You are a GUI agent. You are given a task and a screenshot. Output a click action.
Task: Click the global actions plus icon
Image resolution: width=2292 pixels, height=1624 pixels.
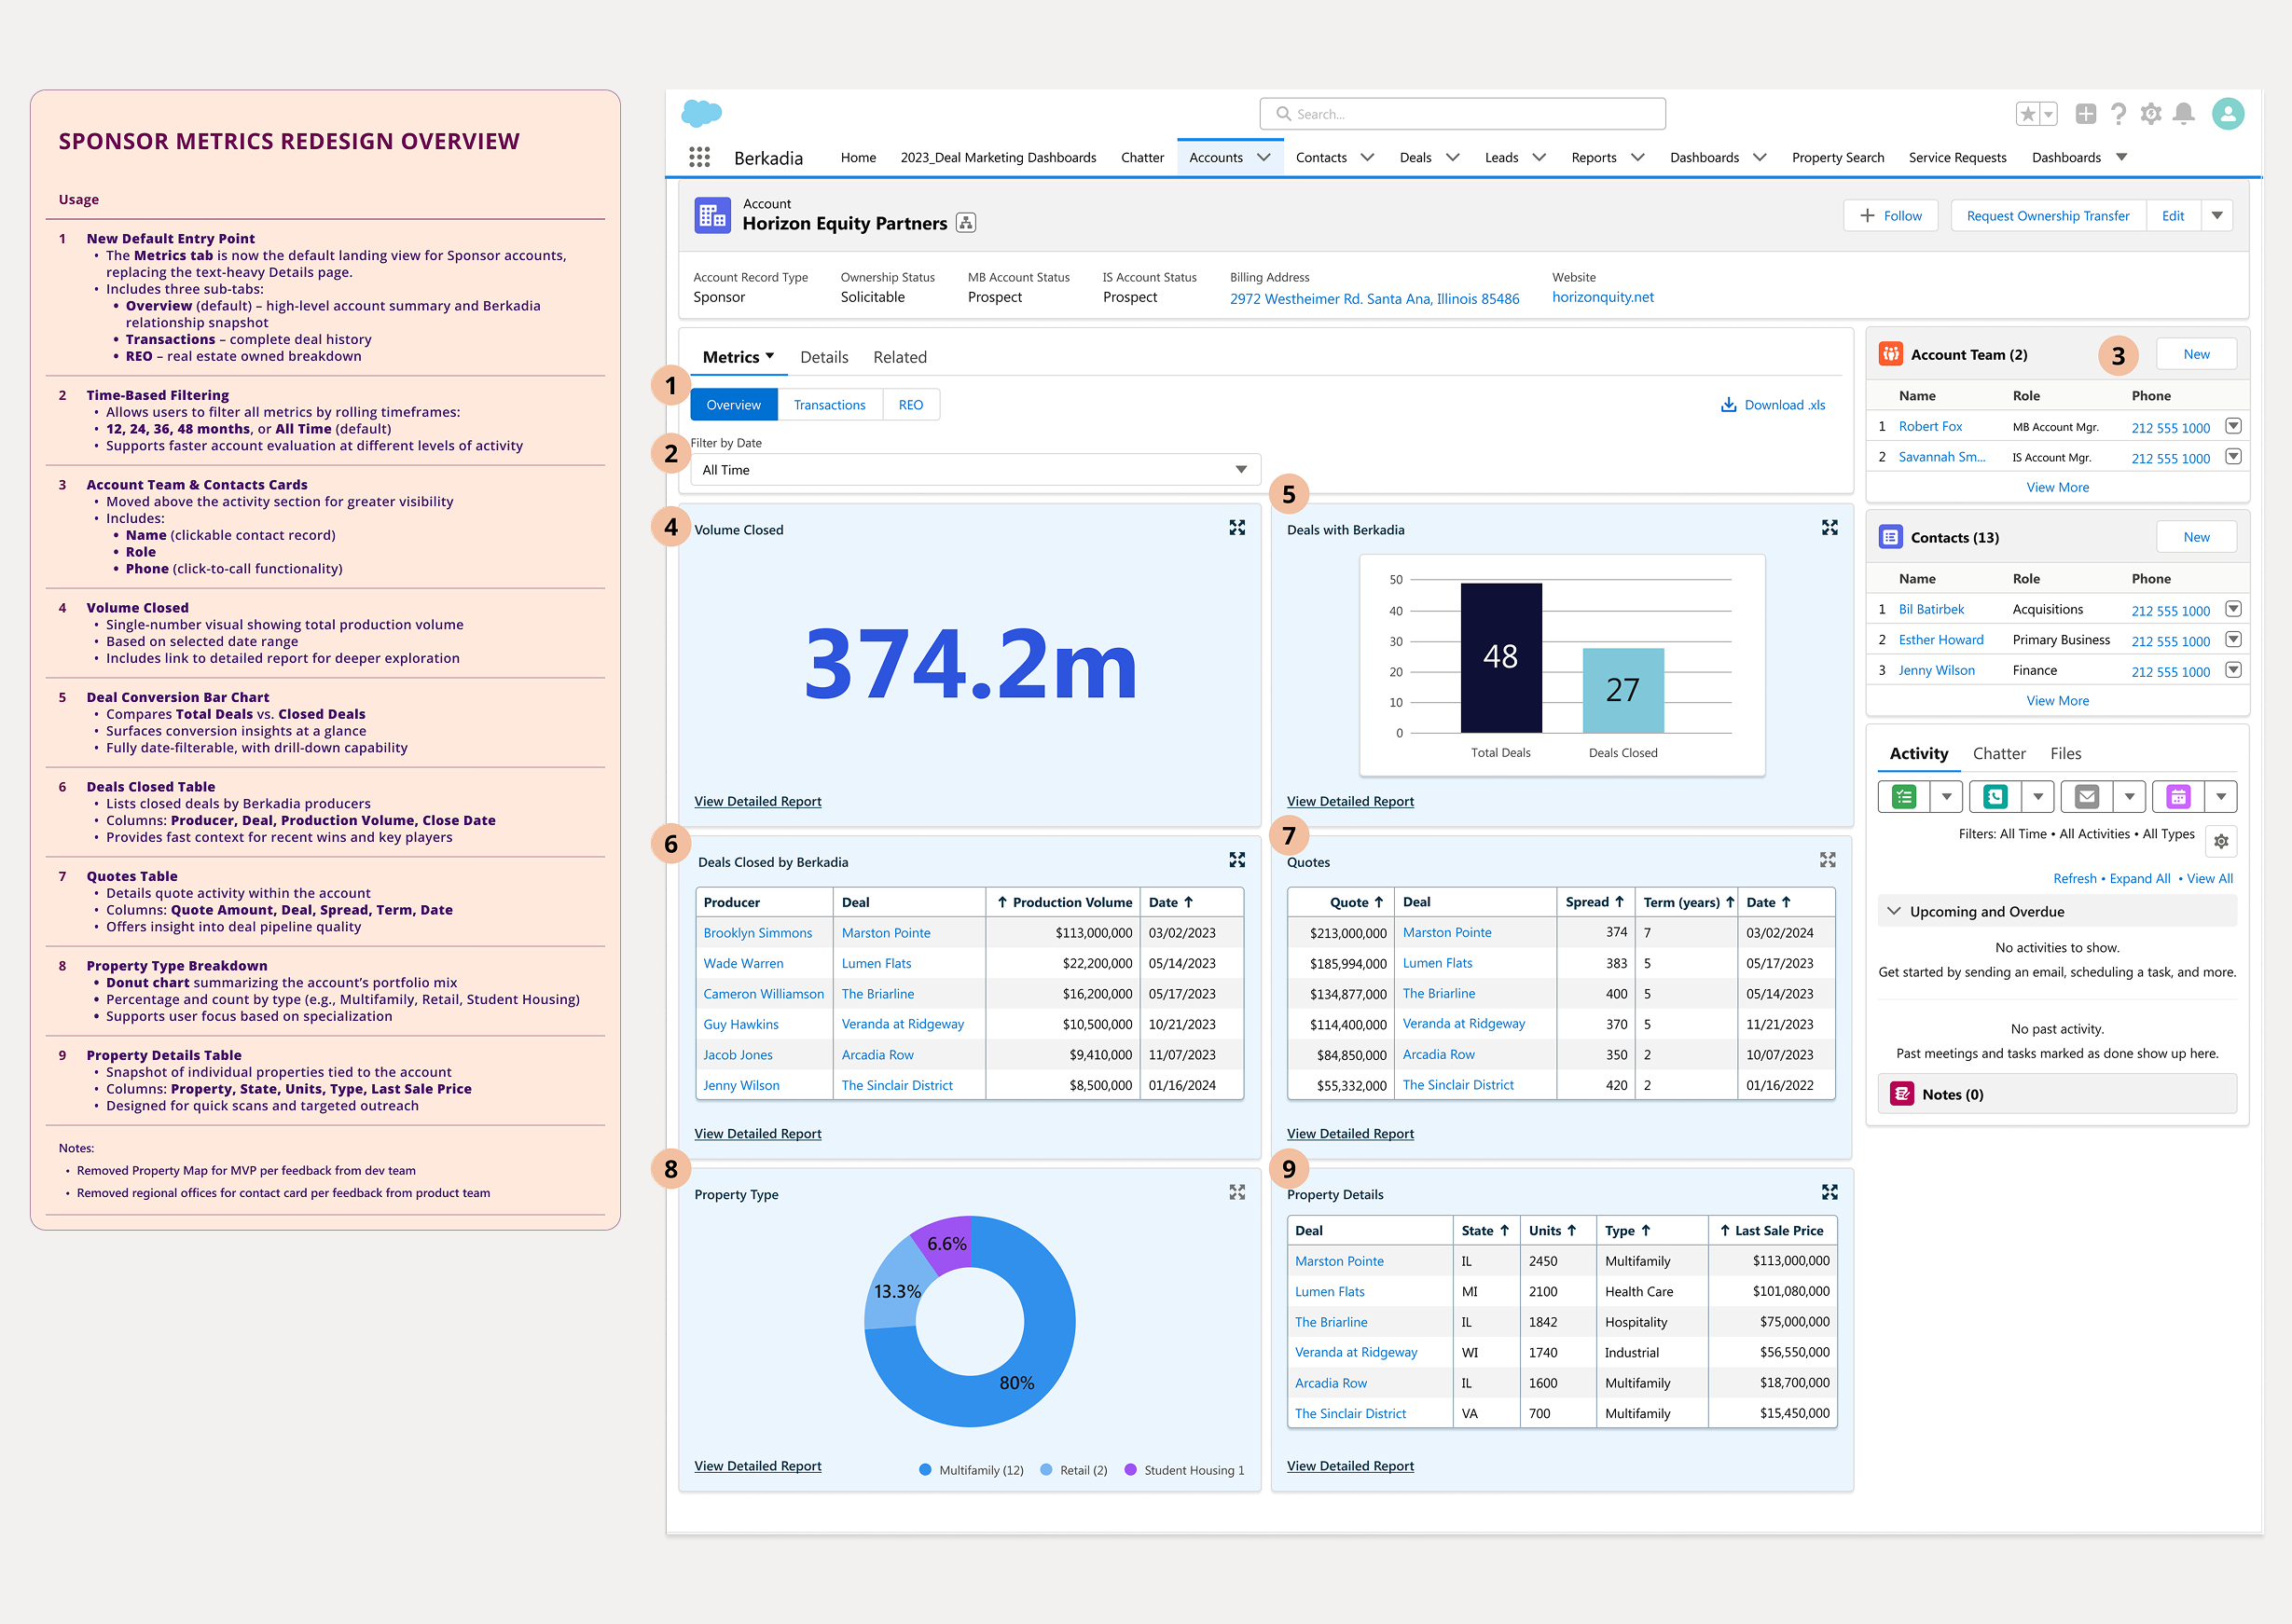click(2085, 114)
